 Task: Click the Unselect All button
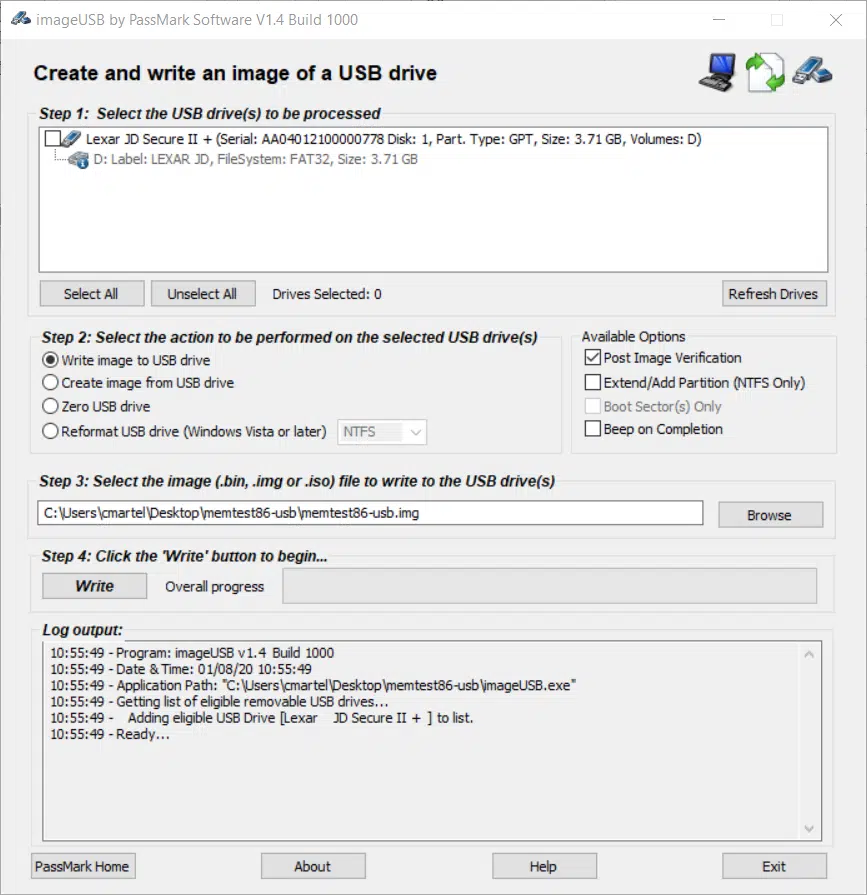tap(203, 294)
